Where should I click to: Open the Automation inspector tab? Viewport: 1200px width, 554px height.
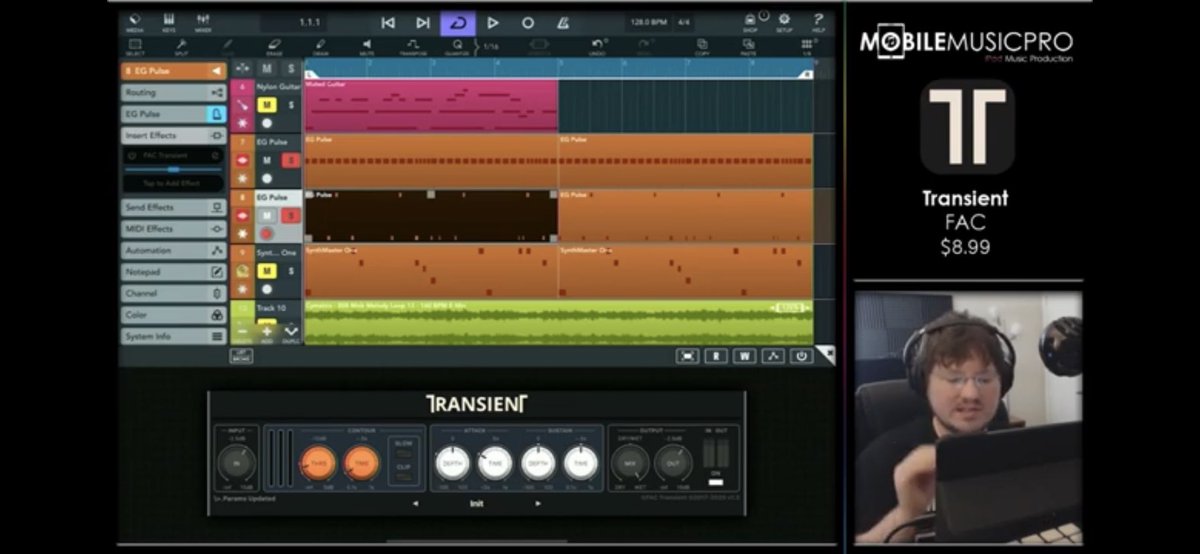point(174,250)
